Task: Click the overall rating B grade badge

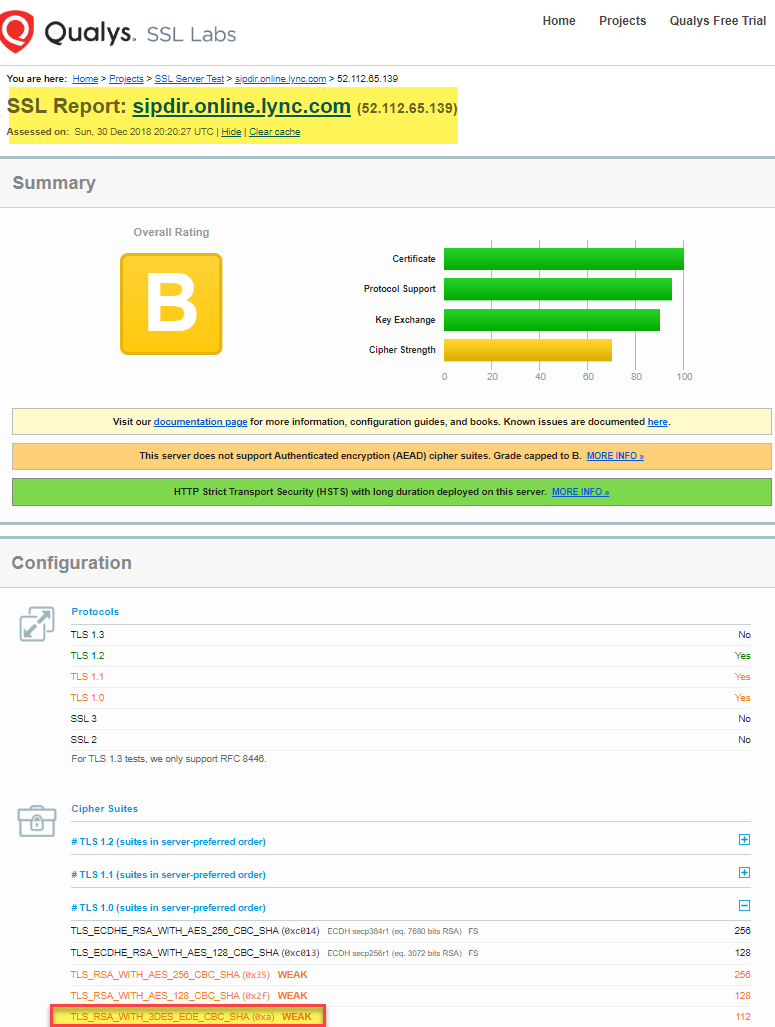Action: point(171,304)
